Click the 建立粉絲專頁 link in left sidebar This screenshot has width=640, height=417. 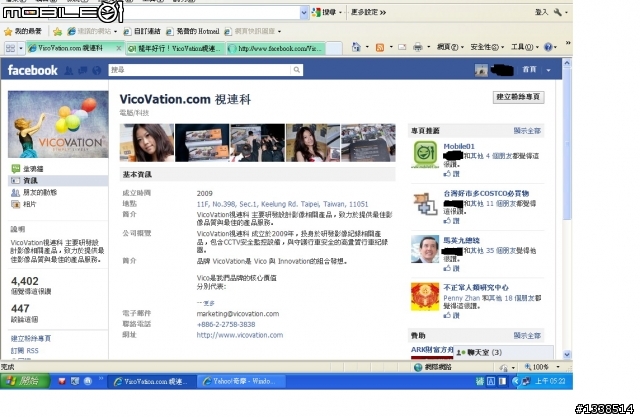tap(31, 338)
